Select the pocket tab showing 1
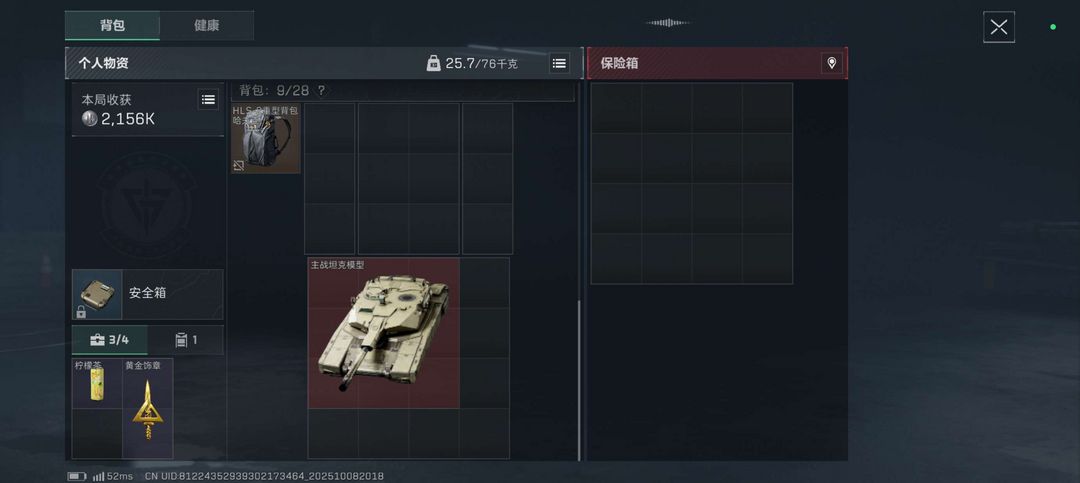Image resolution: width=1080 pixels, height=483 pixels. coord(186,340)
